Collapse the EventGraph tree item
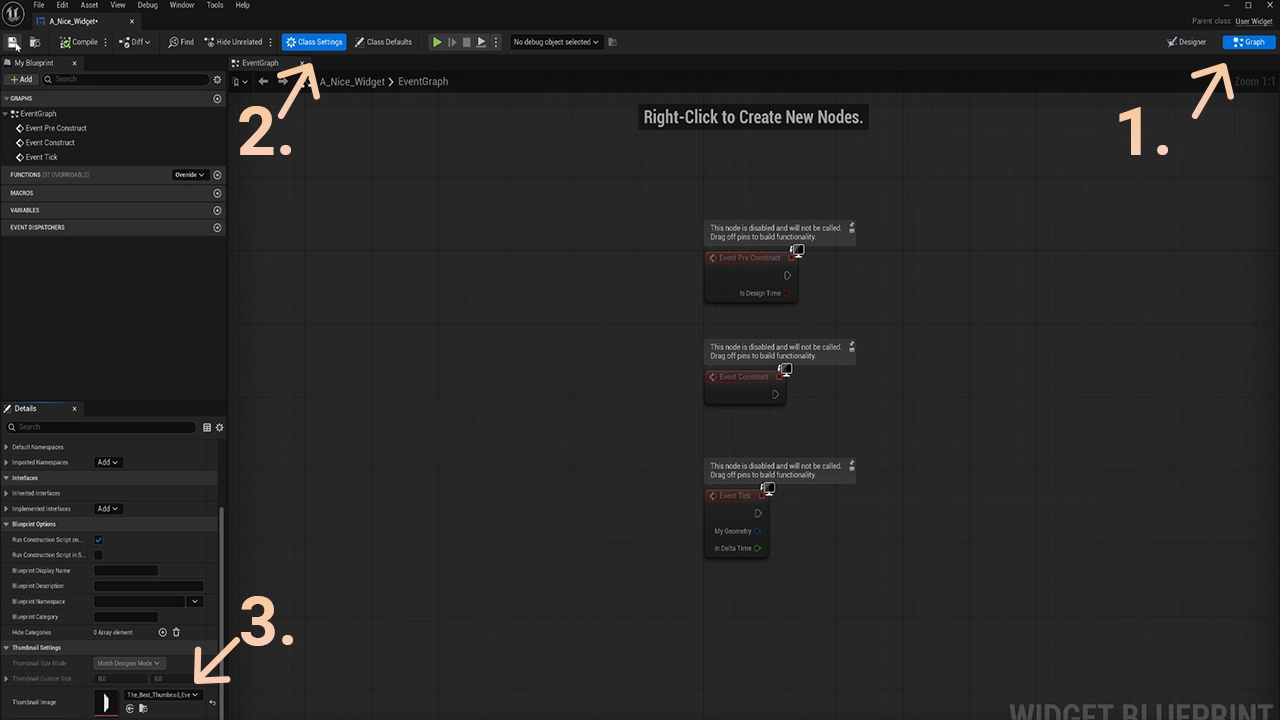1280x720 pixels. 6,114
